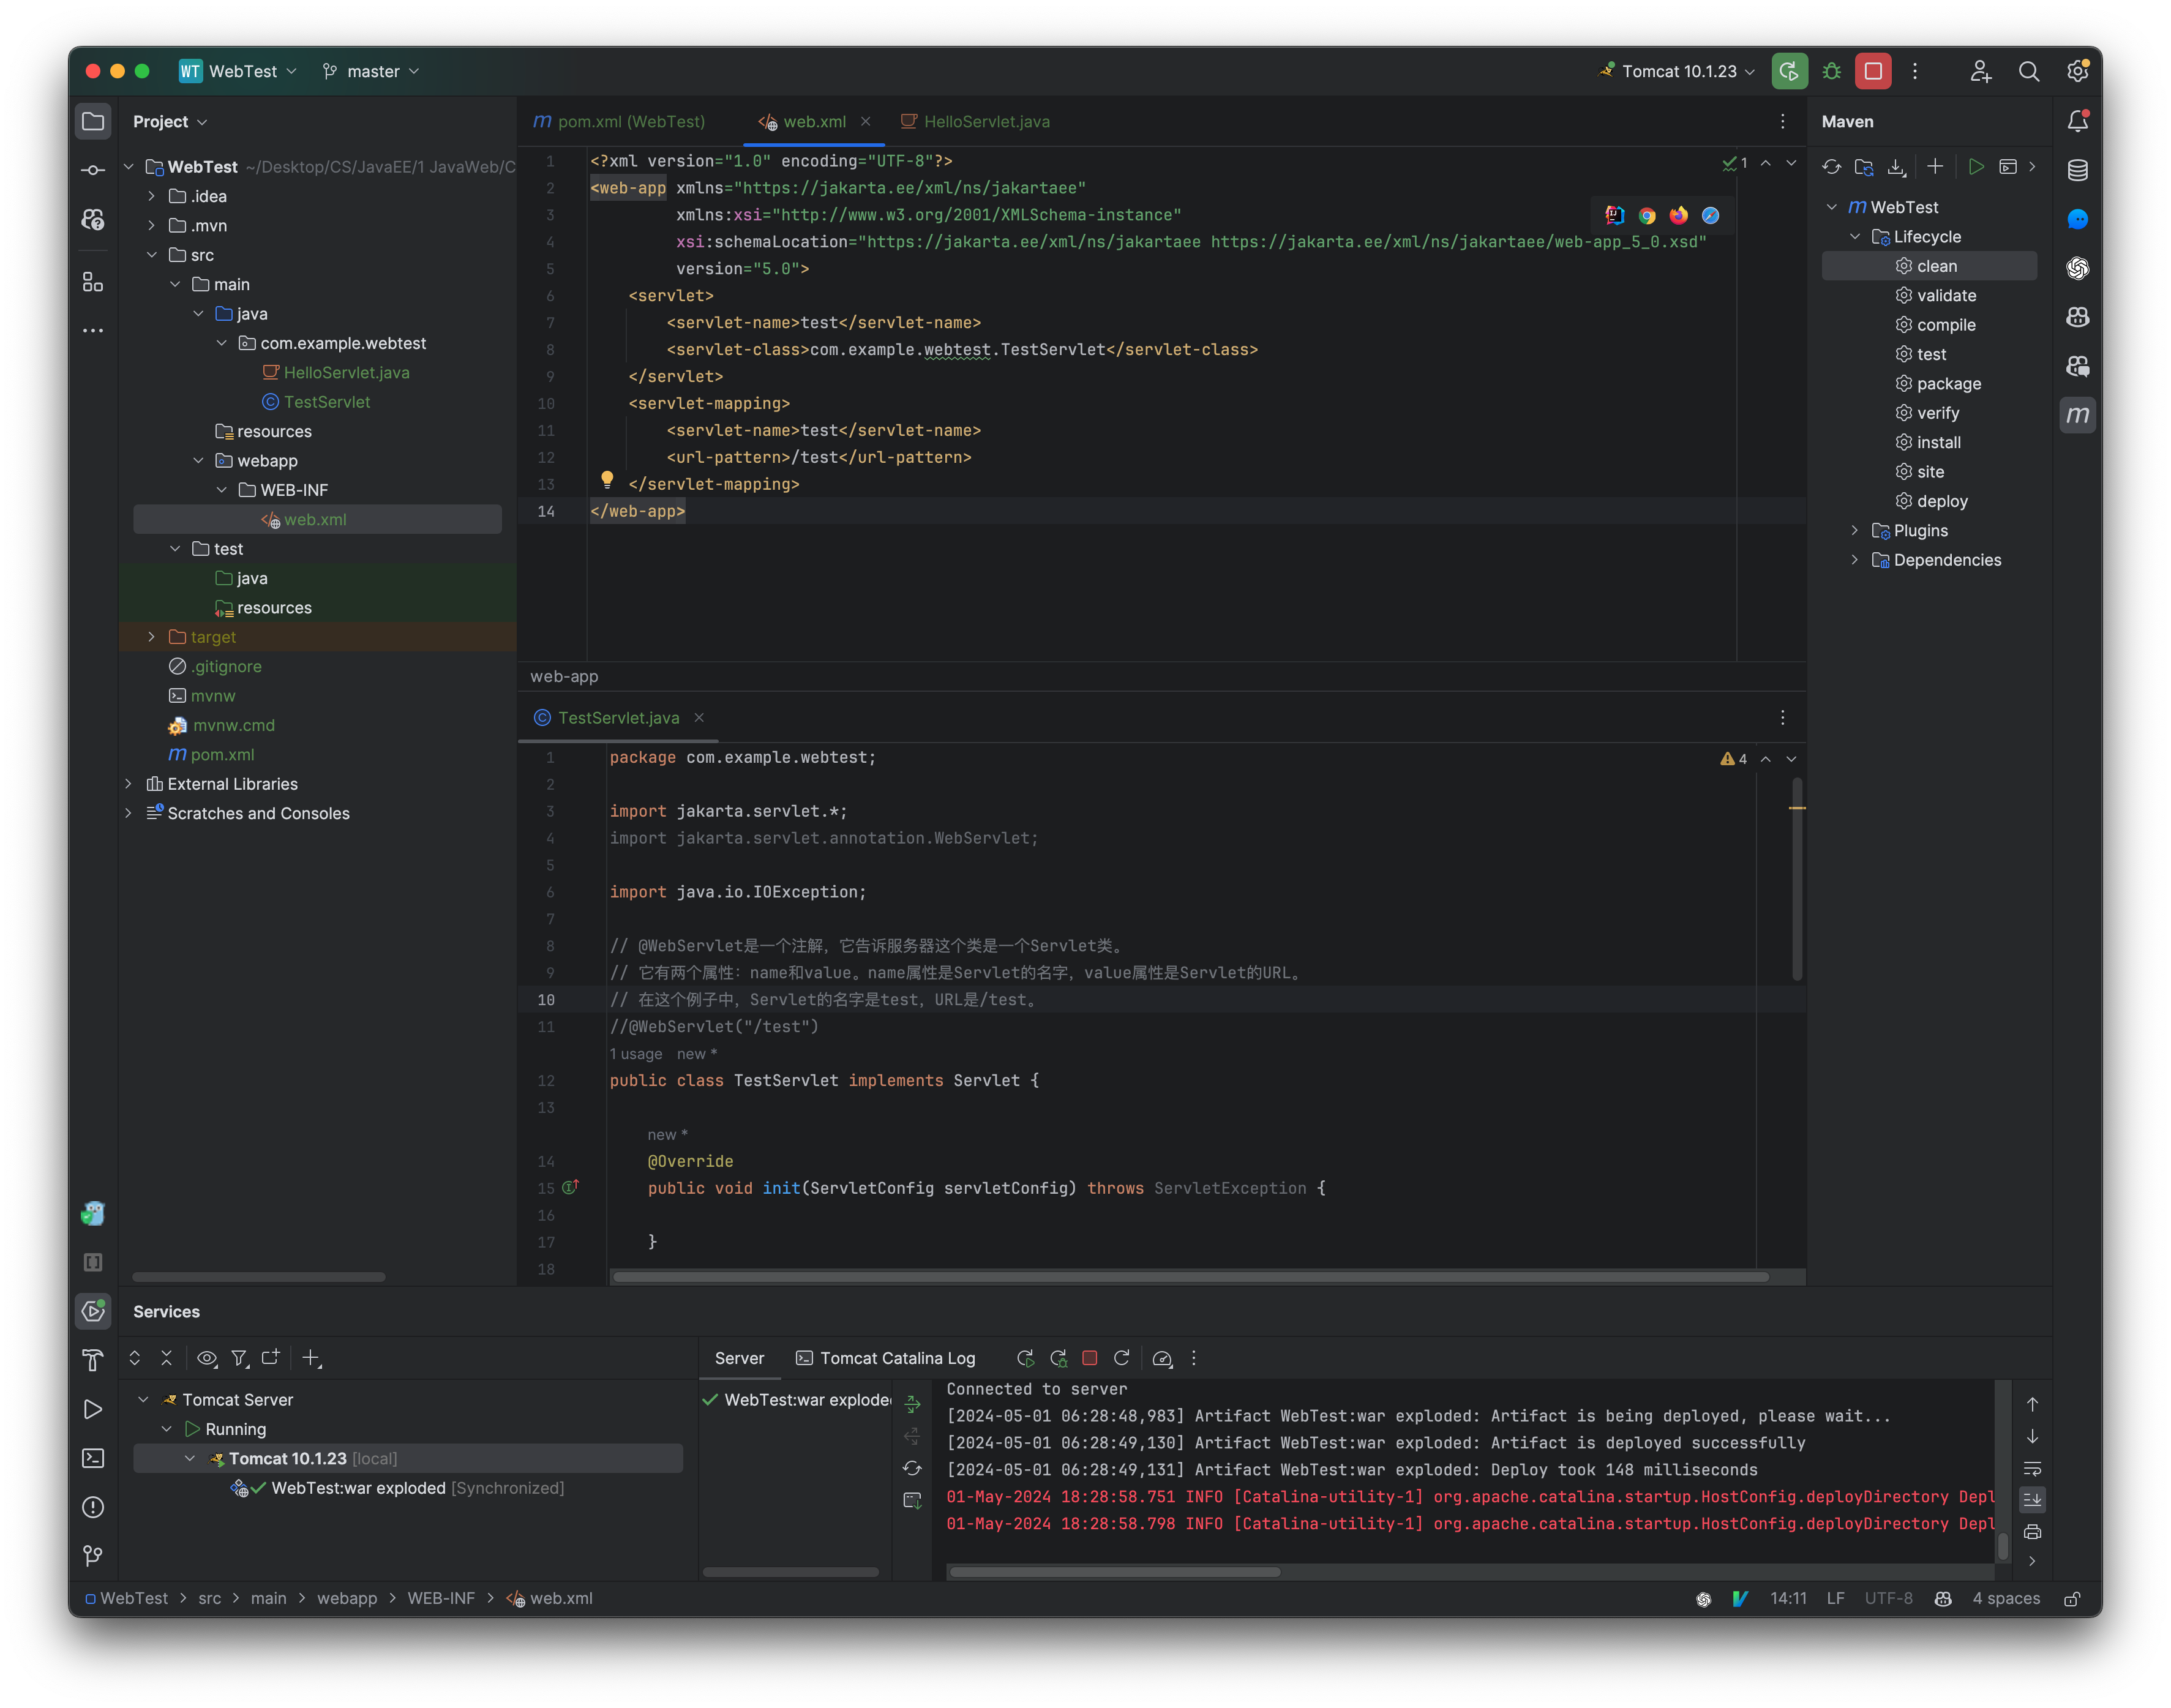The image size is (2171, 1708).
Task: Open view options eye in Services toolbar
Action: pos(207,1359)
